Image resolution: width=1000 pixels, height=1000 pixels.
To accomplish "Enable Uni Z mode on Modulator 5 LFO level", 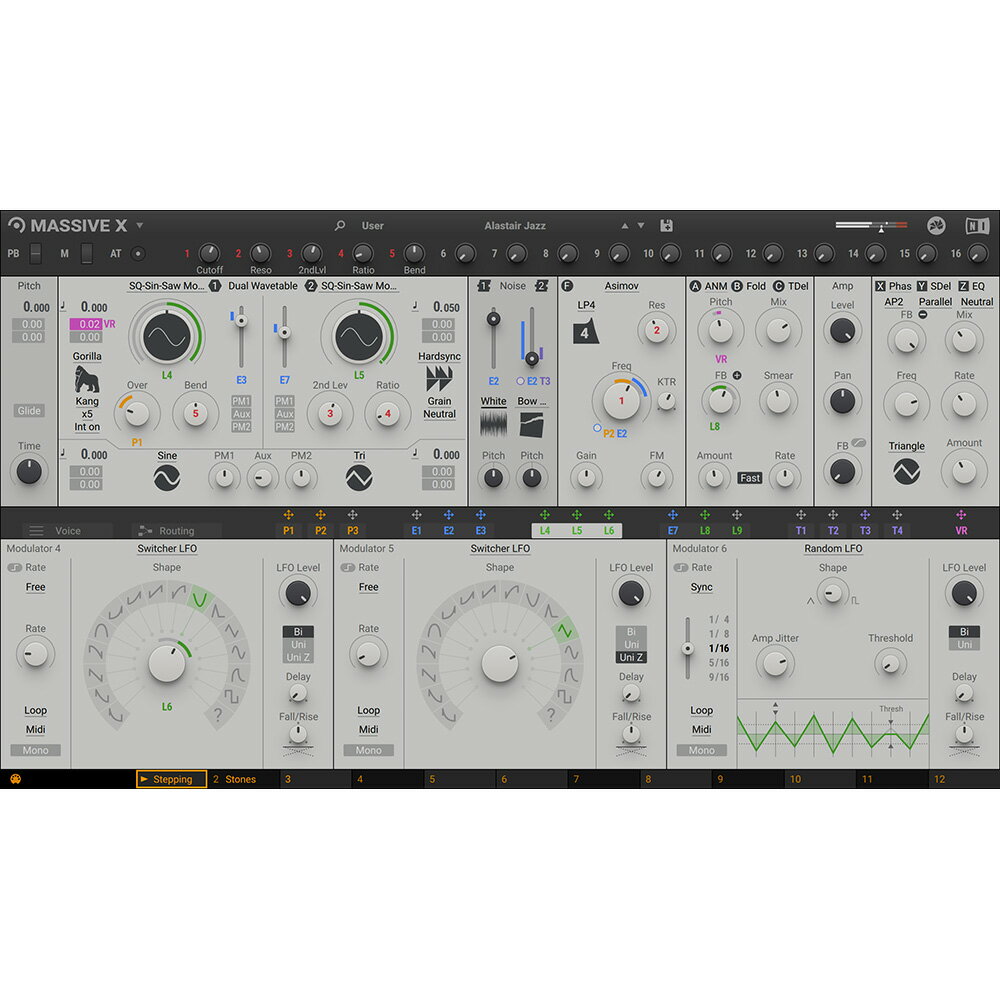I will [x=631, y=657].
